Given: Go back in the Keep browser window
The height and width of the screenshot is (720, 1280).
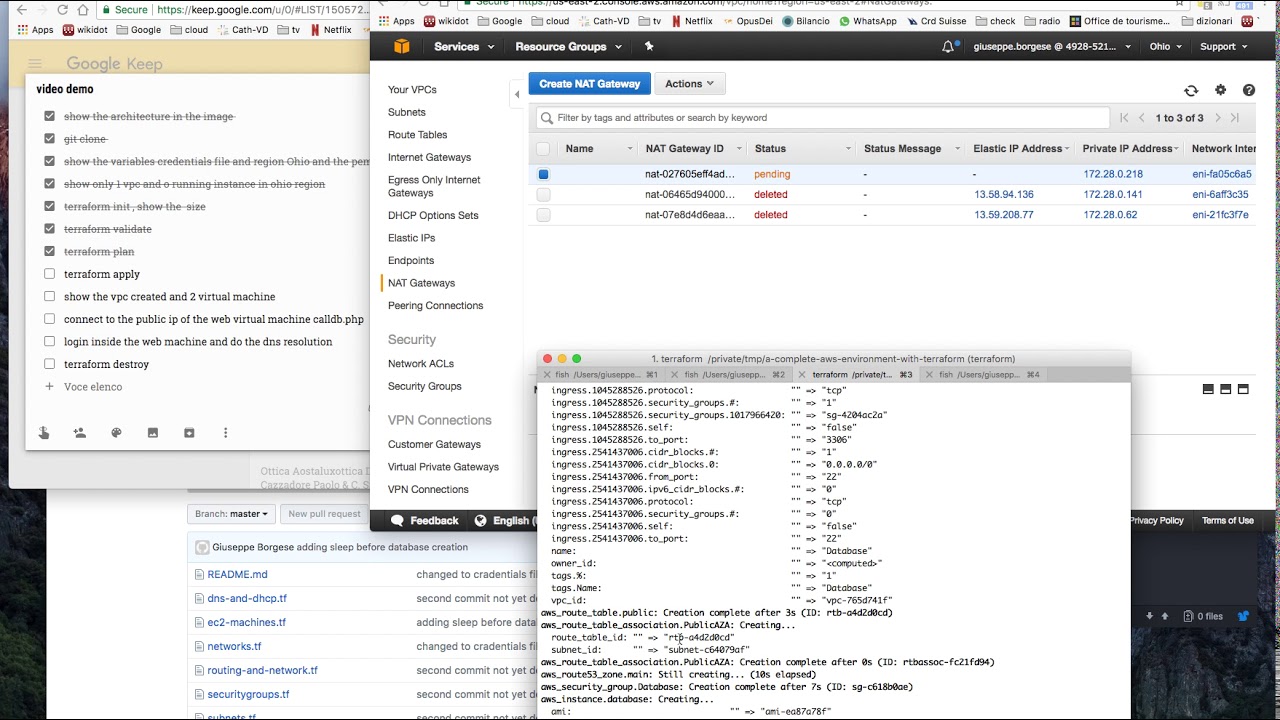Looking at the screenshot, I should click(22, 10).
